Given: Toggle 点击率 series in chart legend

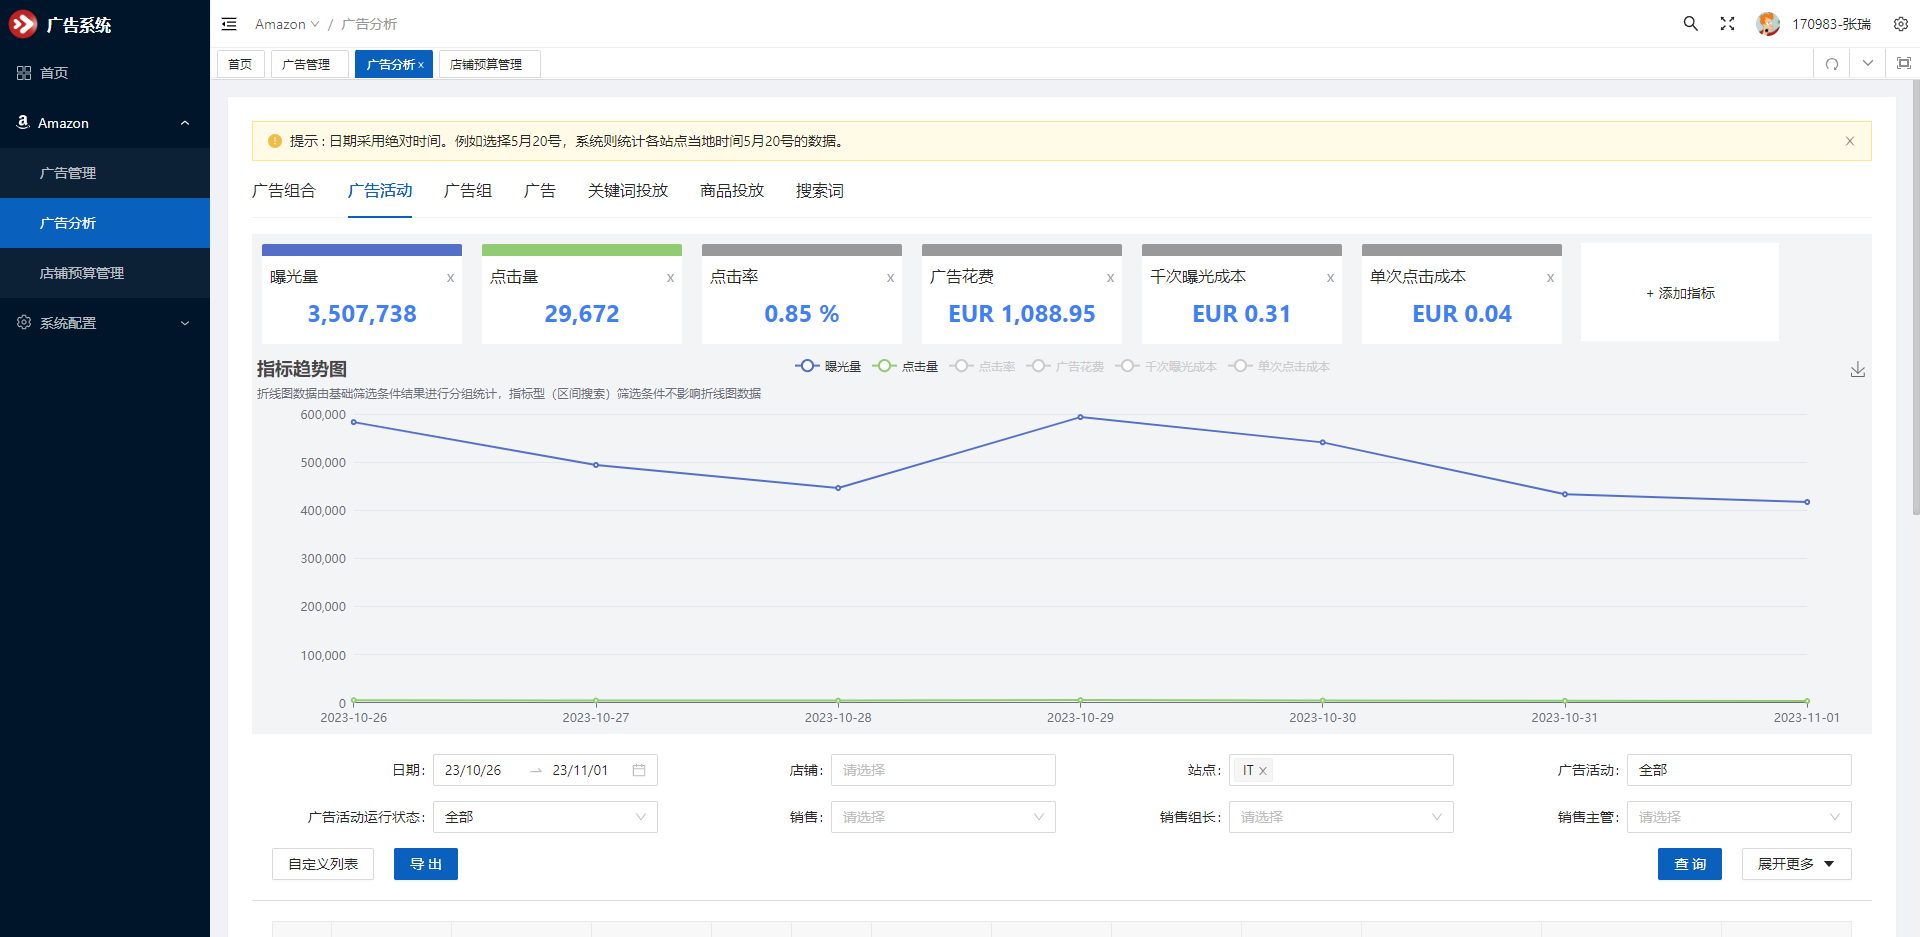Looking at the screenshot, I should point(983,367).
